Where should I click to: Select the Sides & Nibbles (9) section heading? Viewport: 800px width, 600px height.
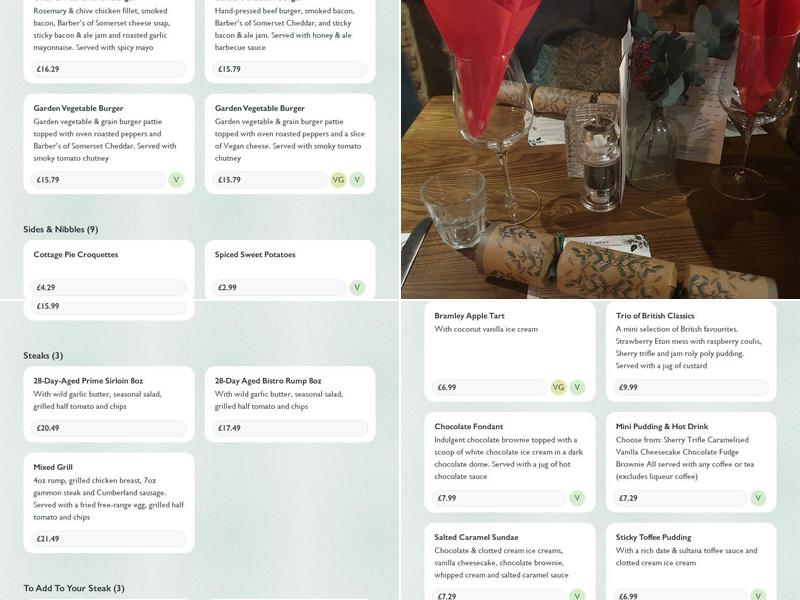[61, 229]
